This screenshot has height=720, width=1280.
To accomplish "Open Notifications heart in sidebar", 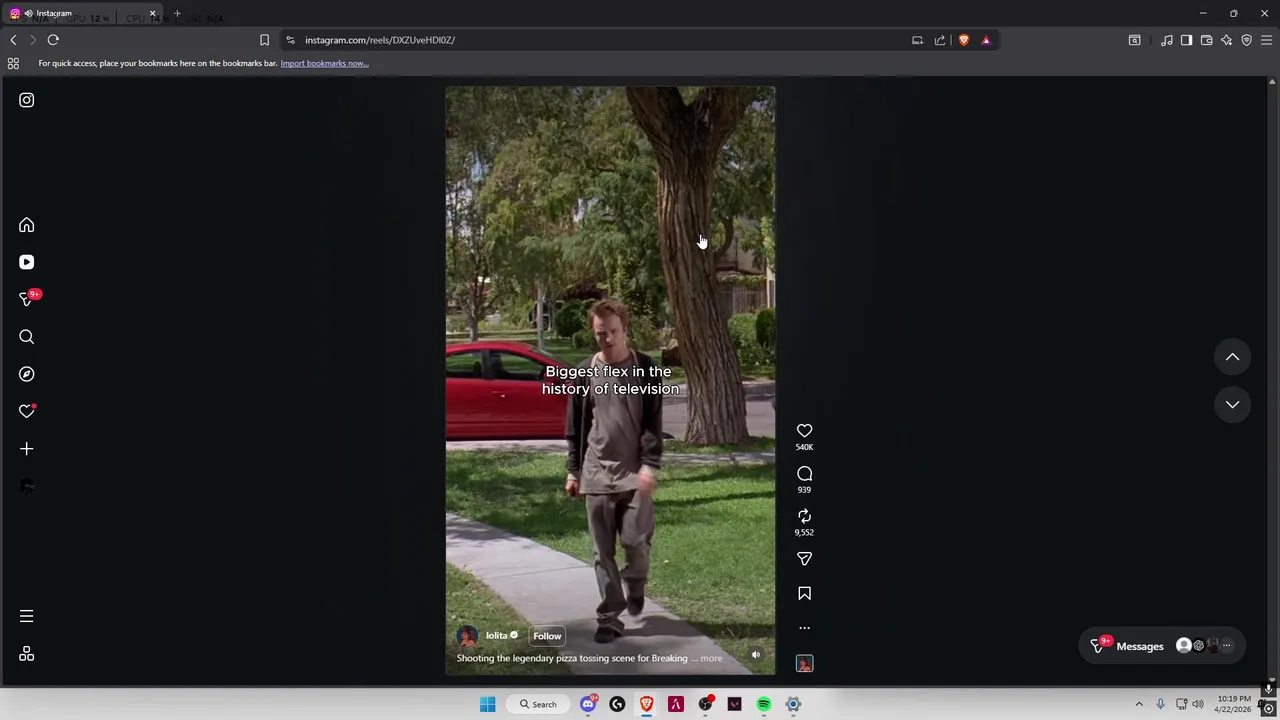I will (27, 411).
